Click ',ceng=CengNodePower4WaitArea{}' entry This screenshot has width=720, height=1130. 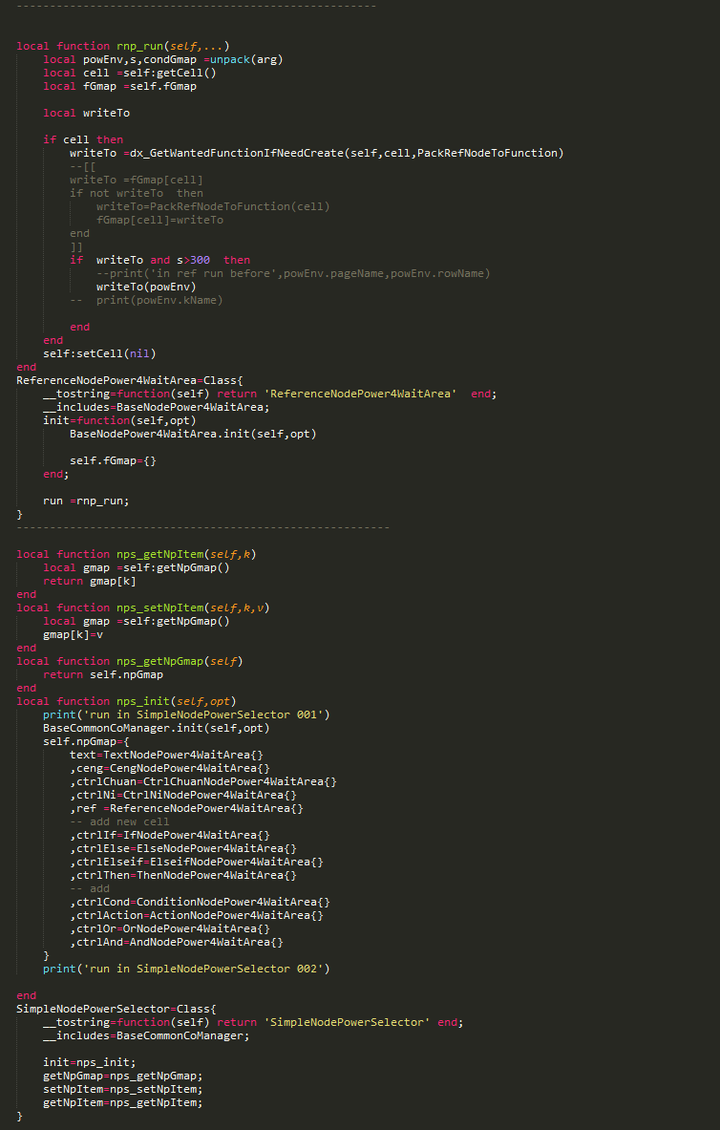click(170, 768)
